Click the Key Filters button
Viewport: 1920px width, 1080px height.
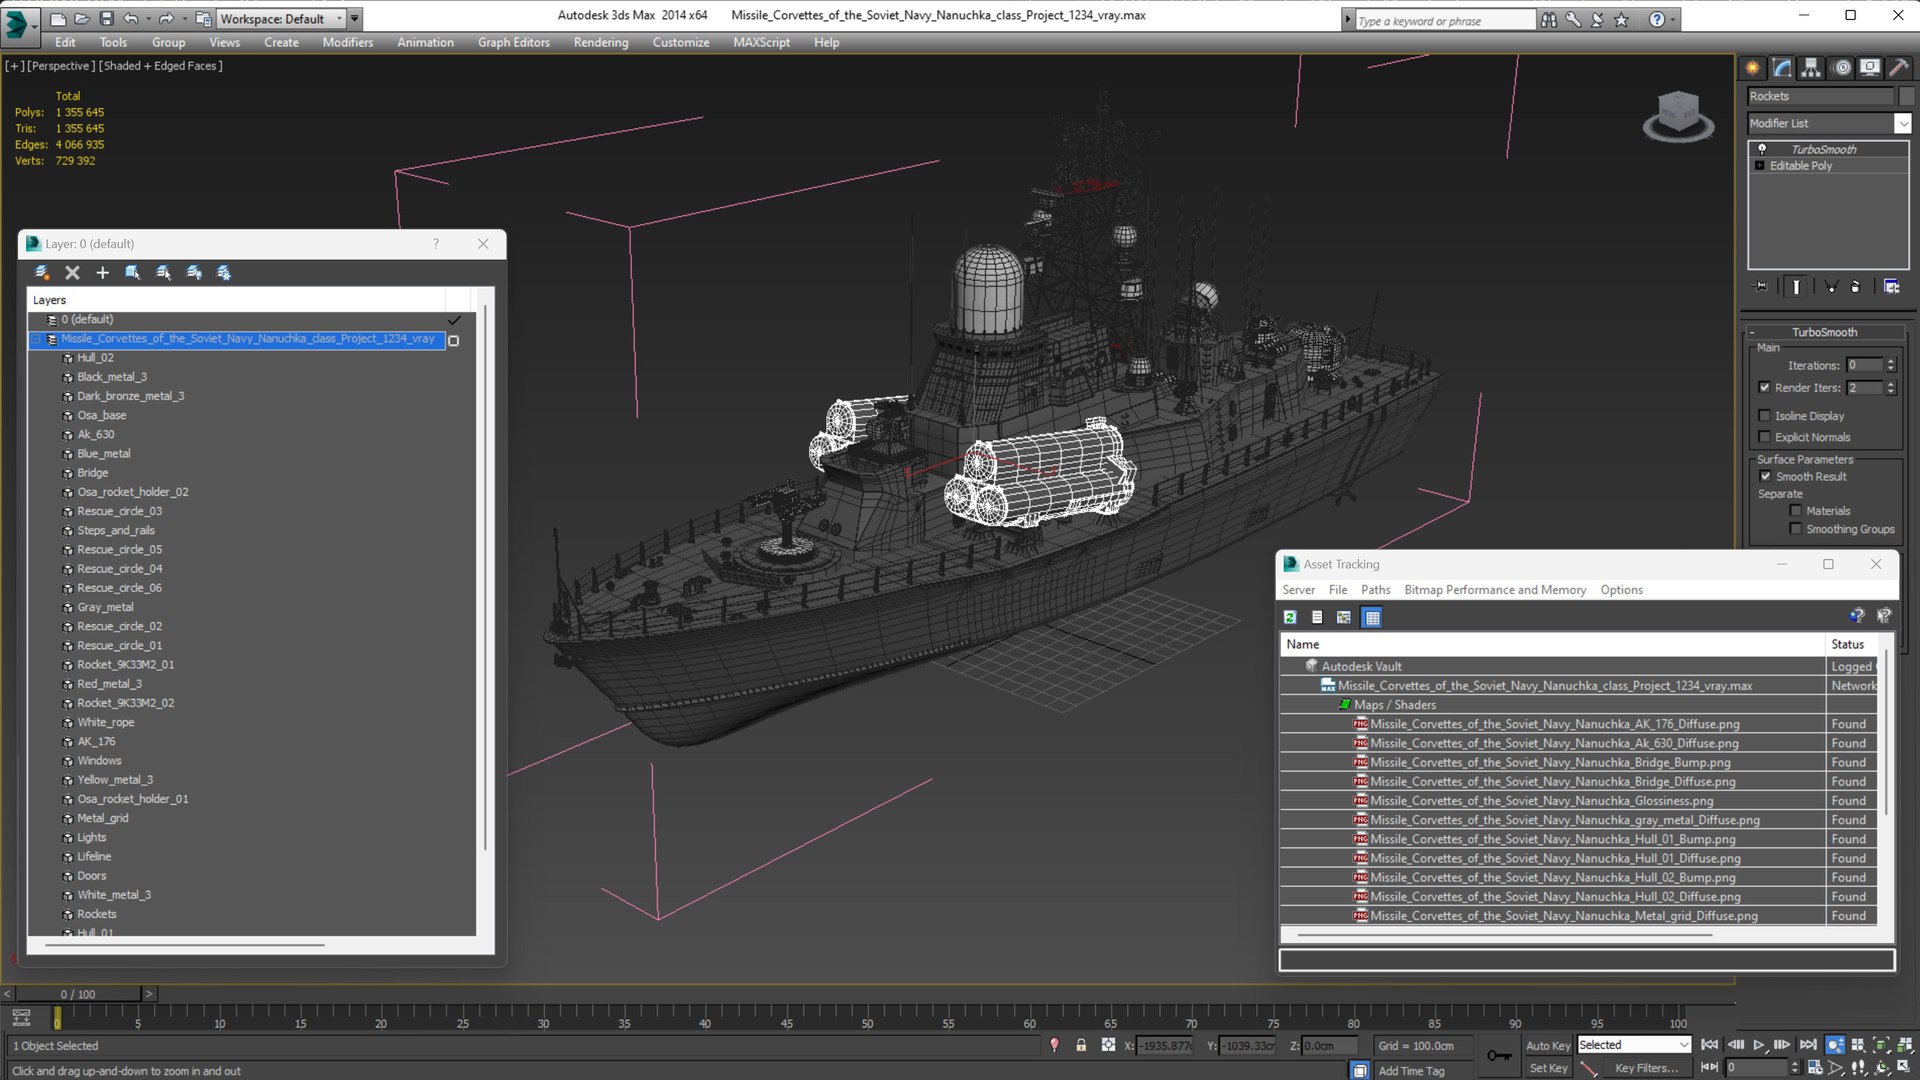click(x=1646, y=1068)
